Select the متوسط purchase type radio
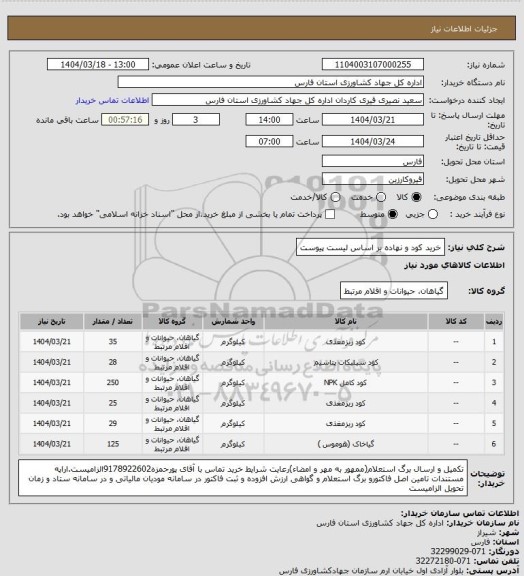 393,214
